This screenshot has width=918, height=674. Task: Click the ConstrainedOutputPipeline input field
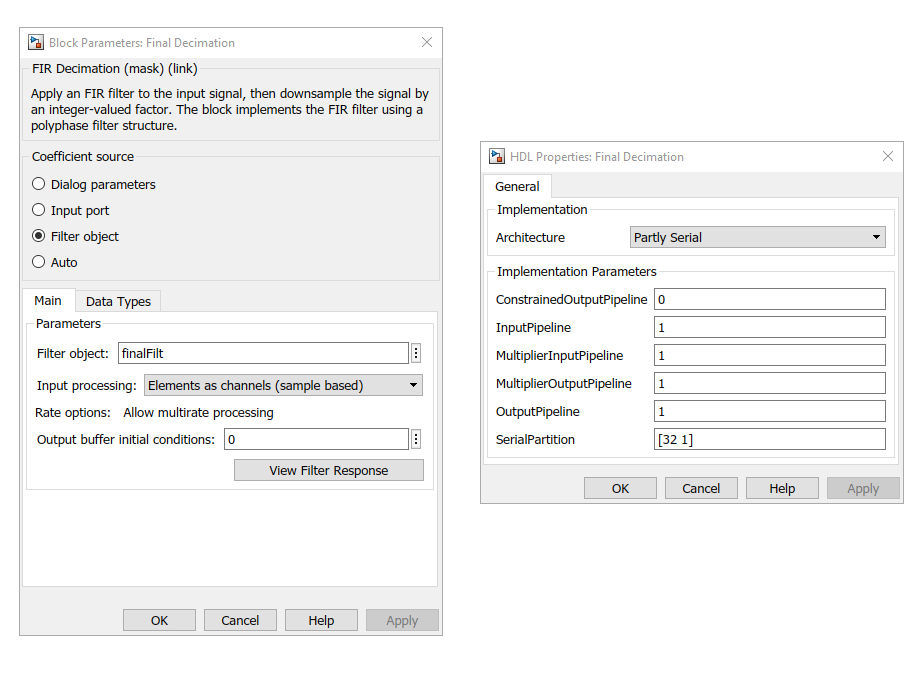[x=769, y=299]
